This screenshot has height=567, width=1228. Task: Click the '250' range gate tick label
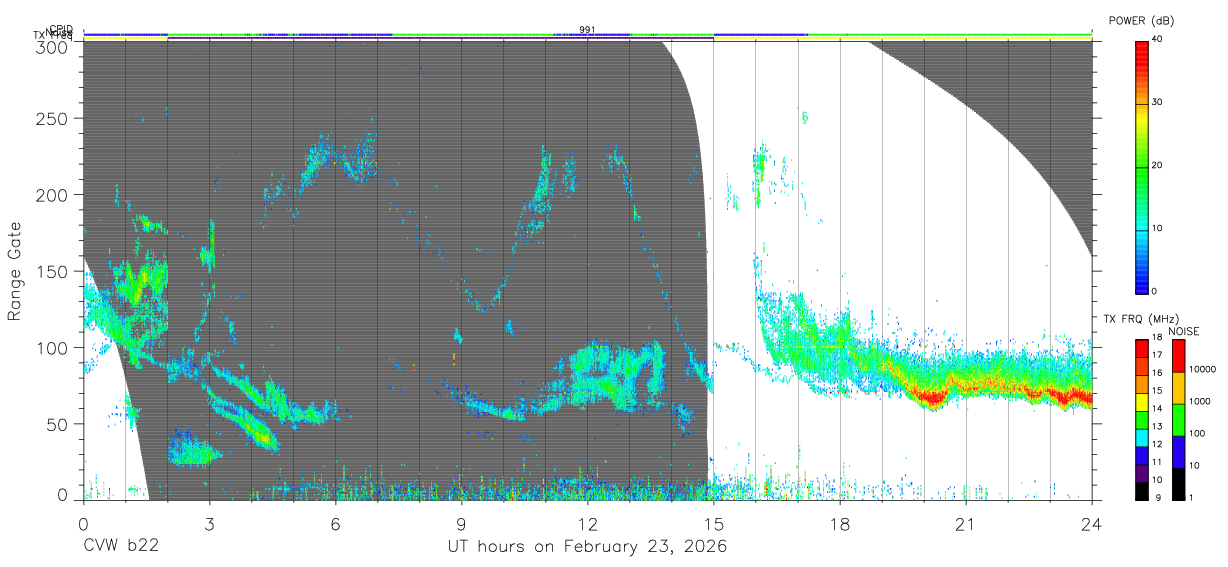(54, 118)
